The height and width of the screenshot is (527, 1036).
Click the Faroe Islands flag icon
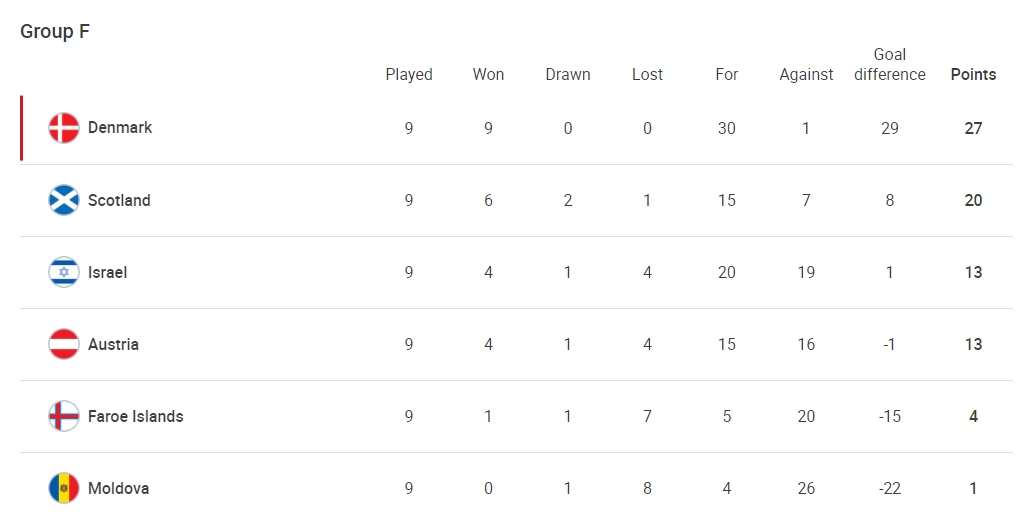[x=64, y=416]
